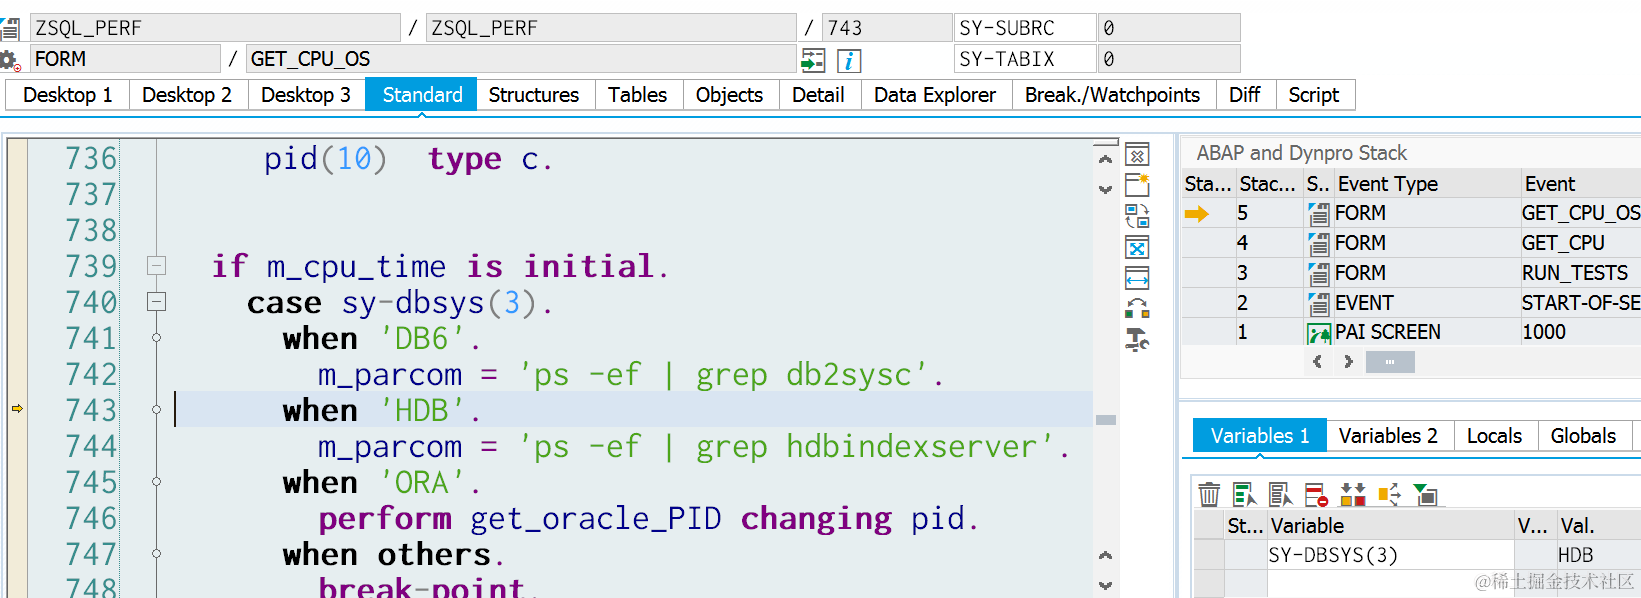Click the red-yellow arrows sort icon
1641x598 pixels.
1353,494
